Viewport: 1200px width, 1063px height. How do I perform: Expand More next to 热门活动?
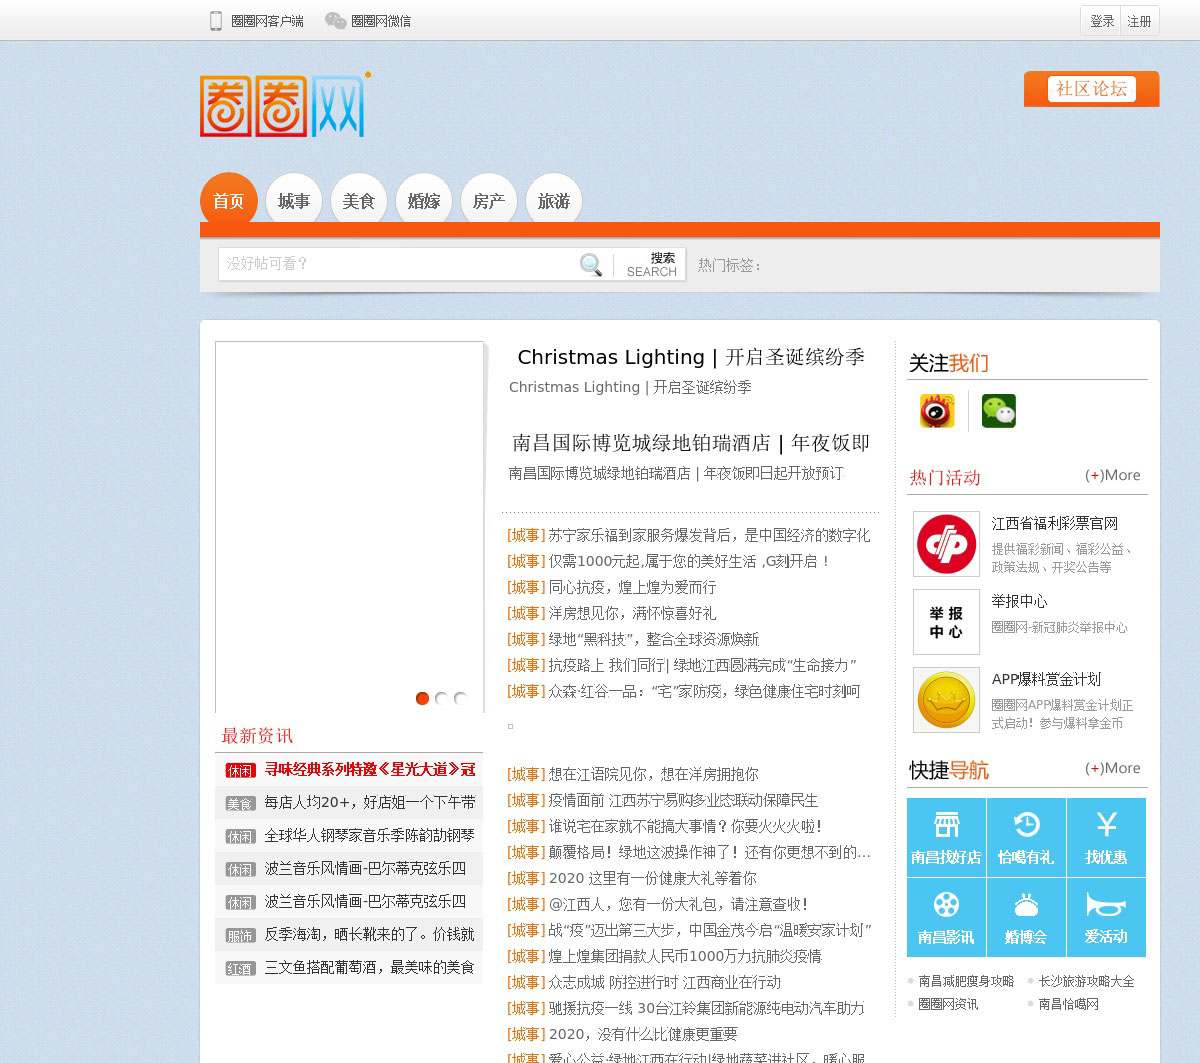point(1112,476)
